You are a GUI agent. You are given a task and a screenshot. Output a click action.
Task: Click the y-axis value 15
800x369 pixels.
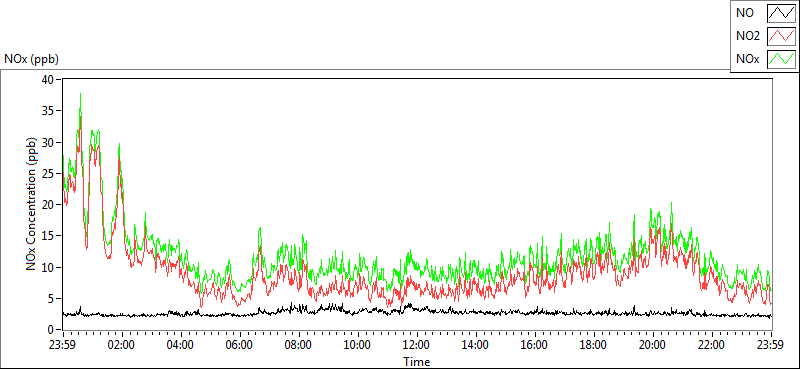point(49,236)
